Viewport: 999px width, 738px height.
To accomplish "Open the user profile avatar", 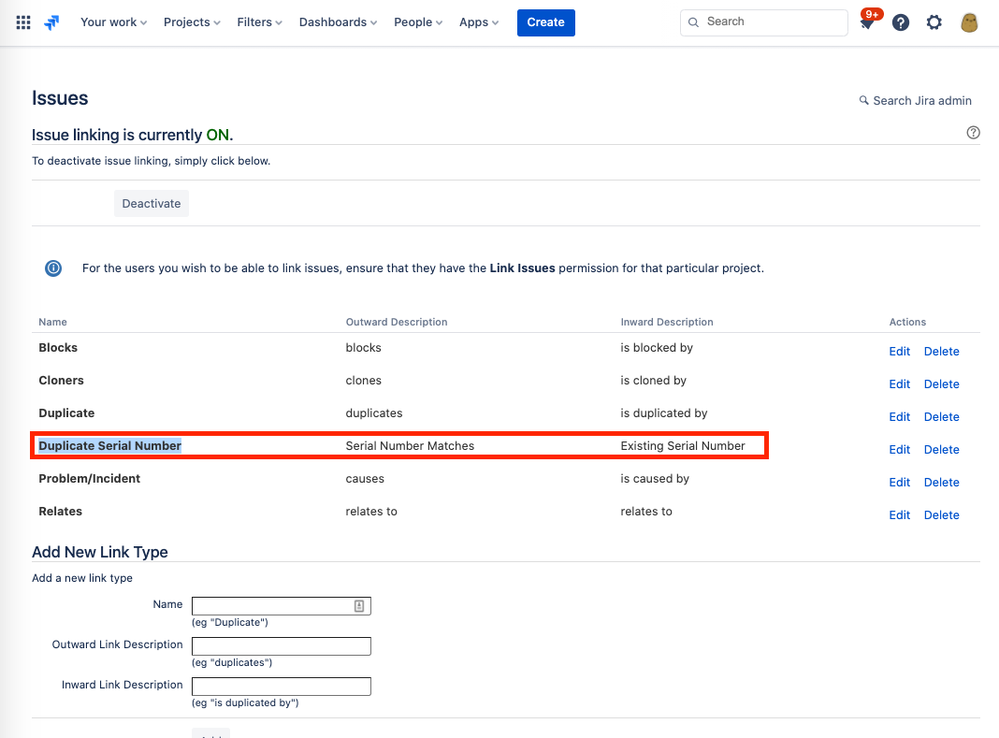I will pos(968,23).
